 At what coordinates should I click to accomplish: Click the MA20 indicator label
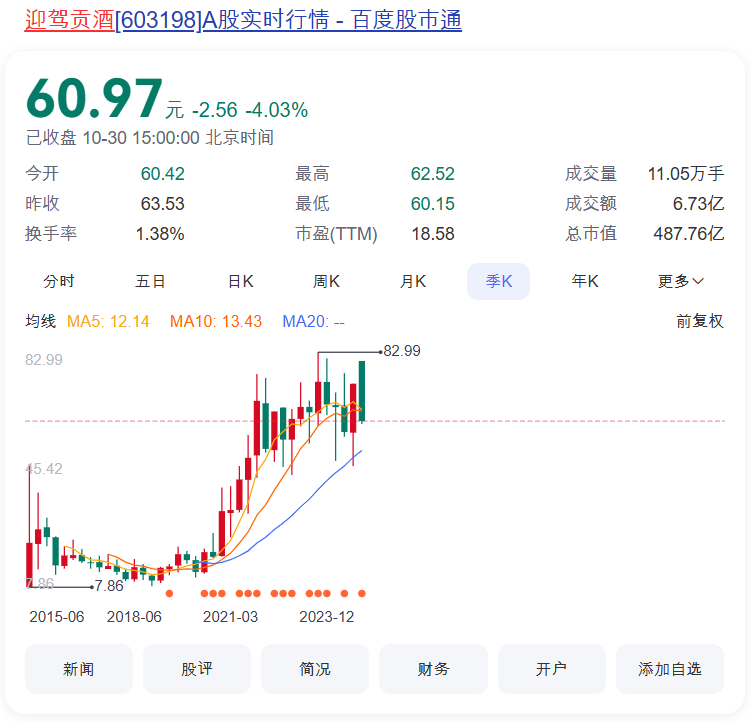coord(313,321)
